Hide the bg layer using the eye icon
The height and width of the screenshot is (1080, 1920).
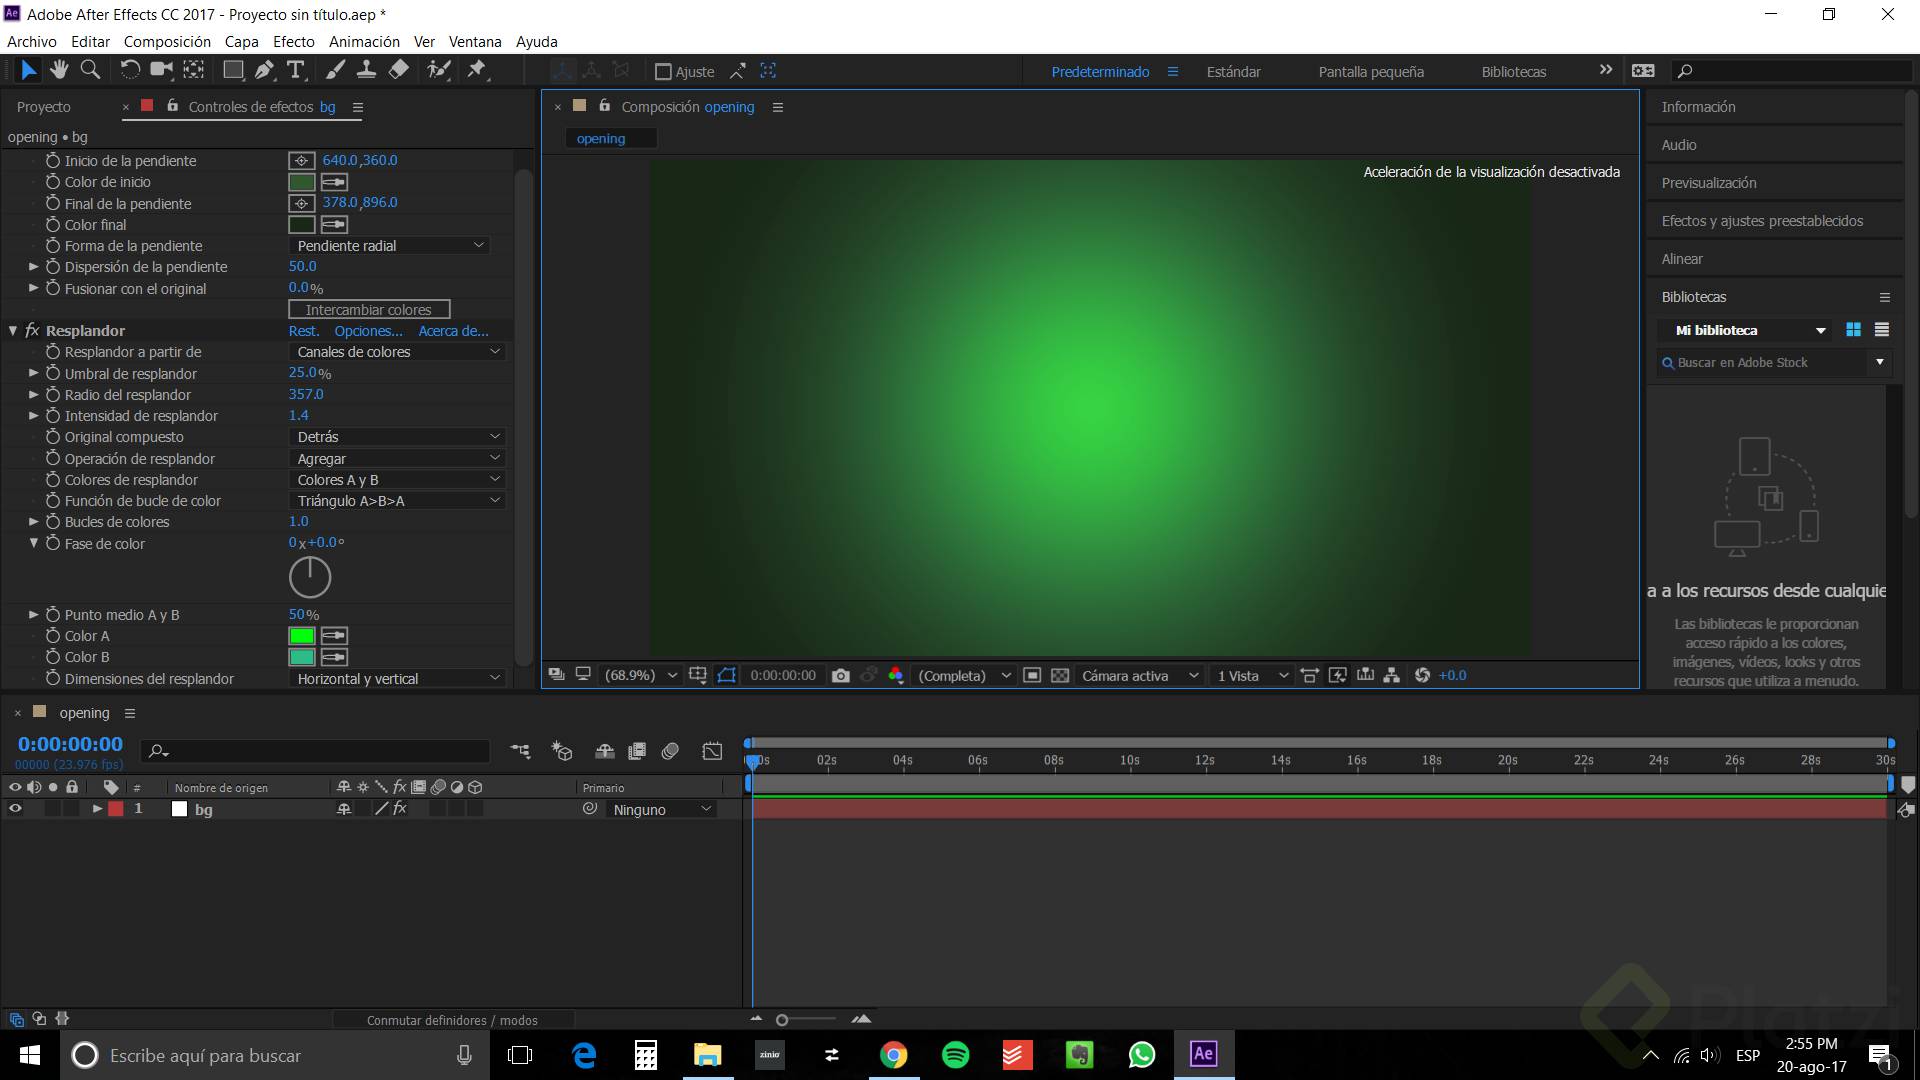15,809
